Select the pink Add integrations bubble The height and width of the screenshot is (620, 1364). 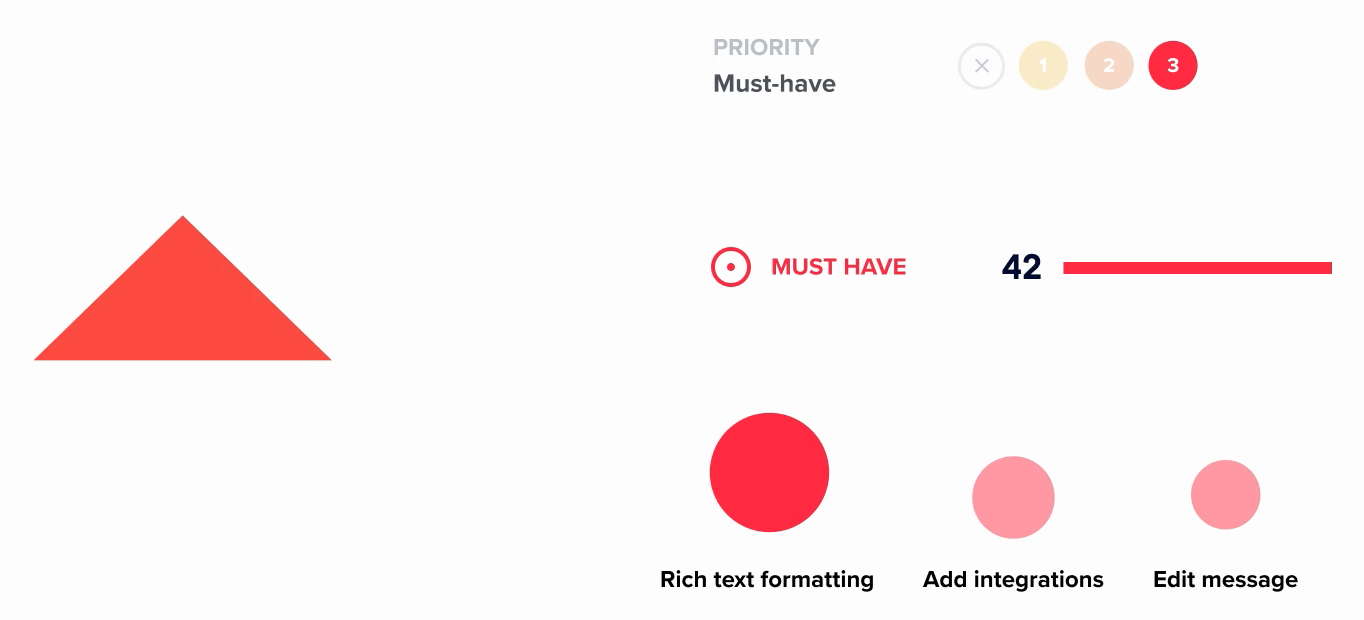pos(1013,497)
